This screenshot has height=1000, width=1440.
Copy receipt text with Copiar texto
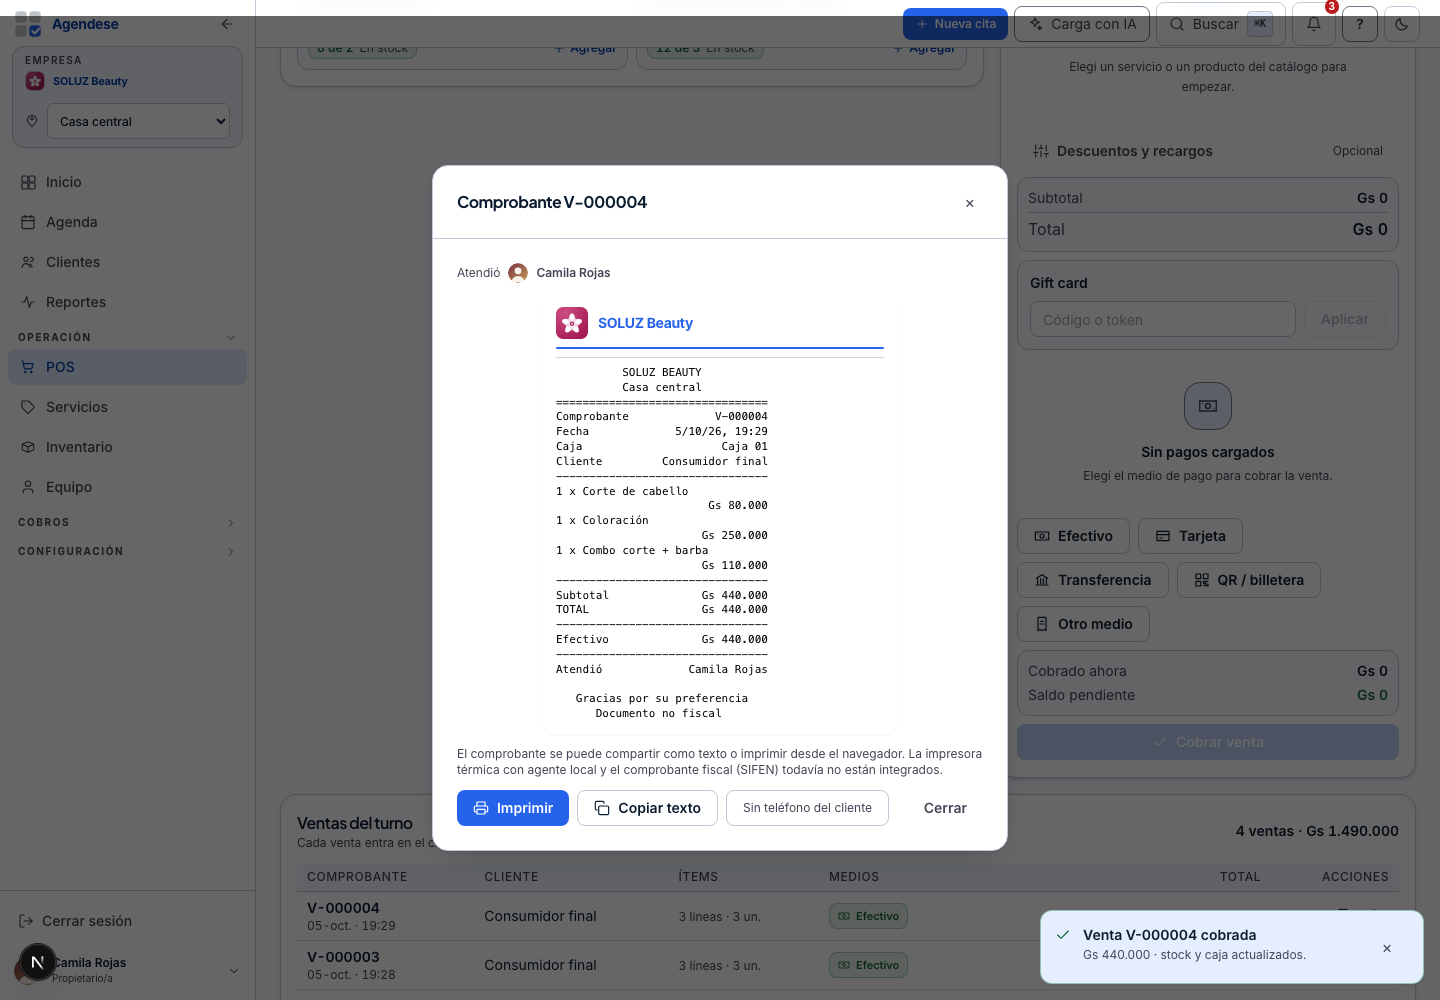(647, 808)
